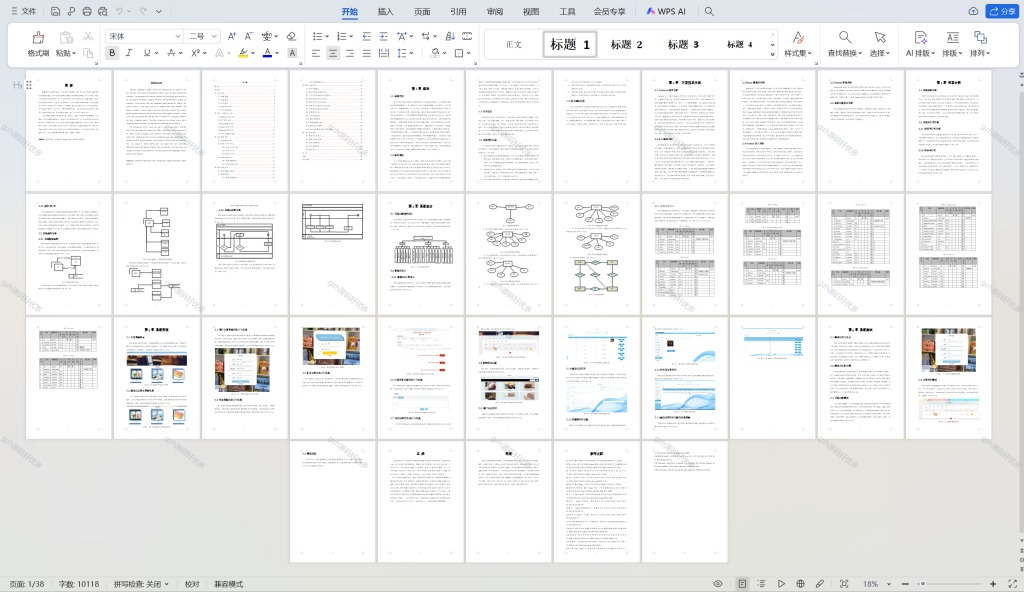Image resolution: width=1024 pixels, height=592 pixels.
Task: Open the font name dropdown (宋体)
Action: click(x=178, y=36)
